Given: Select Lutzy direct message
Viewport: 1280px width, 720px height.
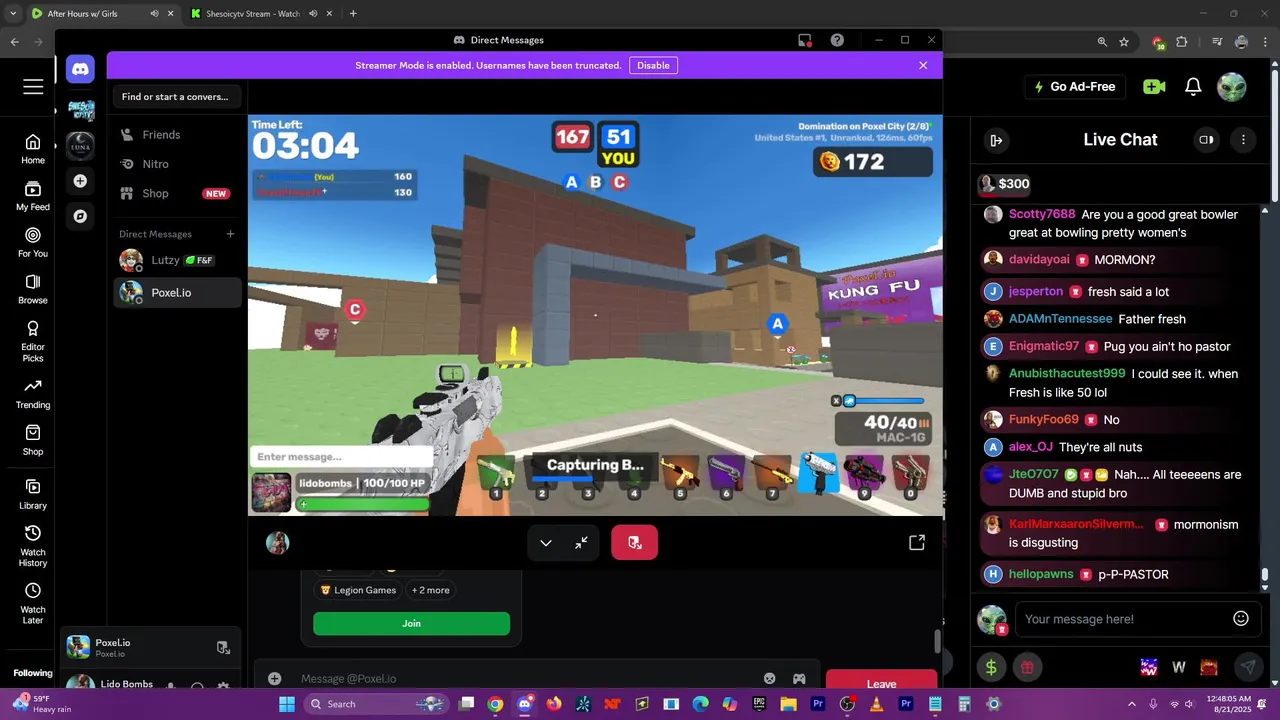Looking at the screenshot, I should click(x=177, y=260).
